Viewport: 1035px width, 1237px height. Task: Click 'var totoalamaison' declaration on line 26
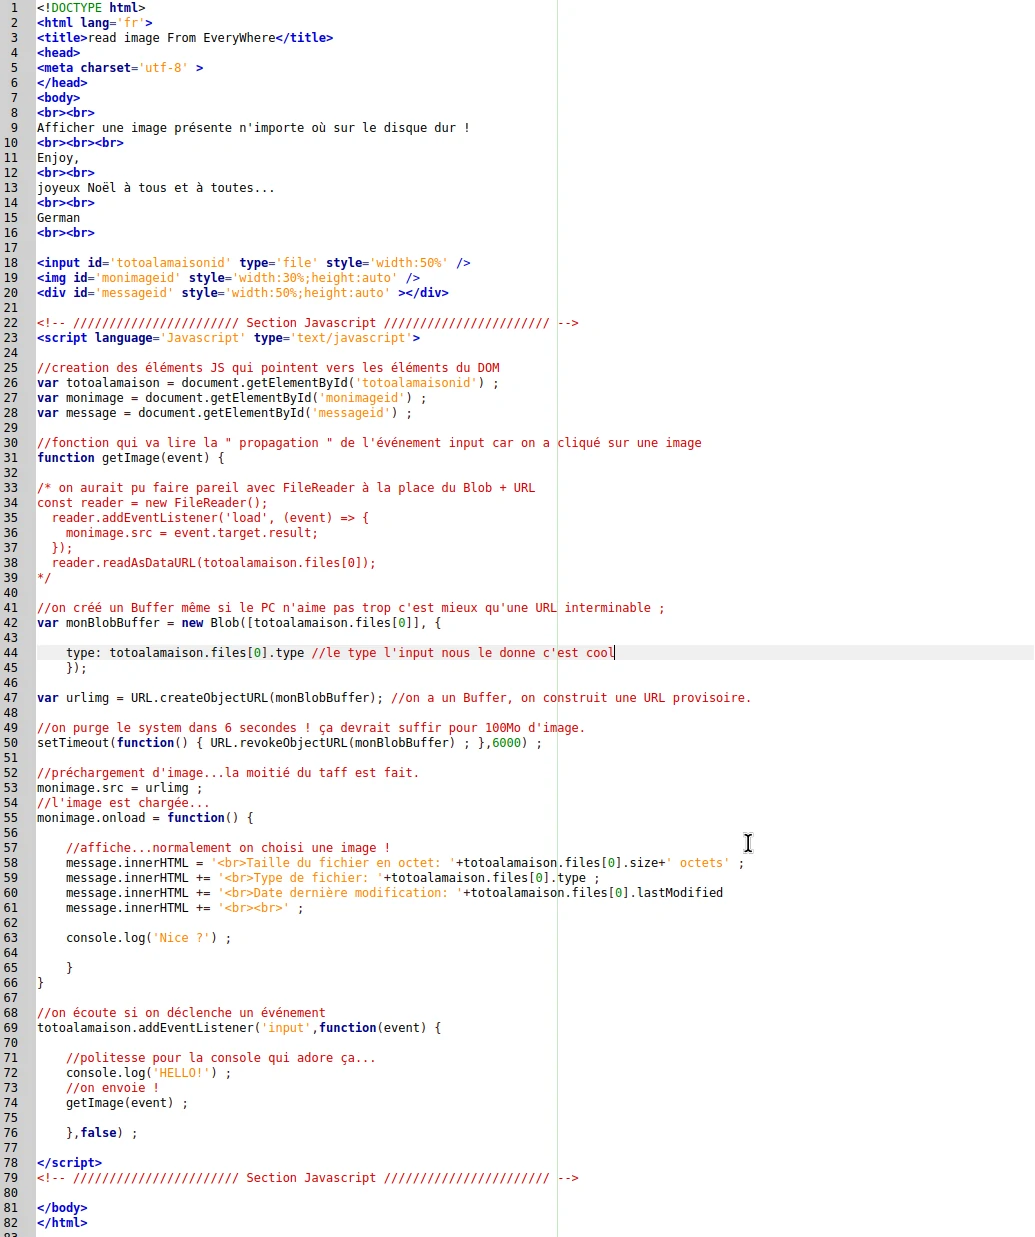point(98,383)
